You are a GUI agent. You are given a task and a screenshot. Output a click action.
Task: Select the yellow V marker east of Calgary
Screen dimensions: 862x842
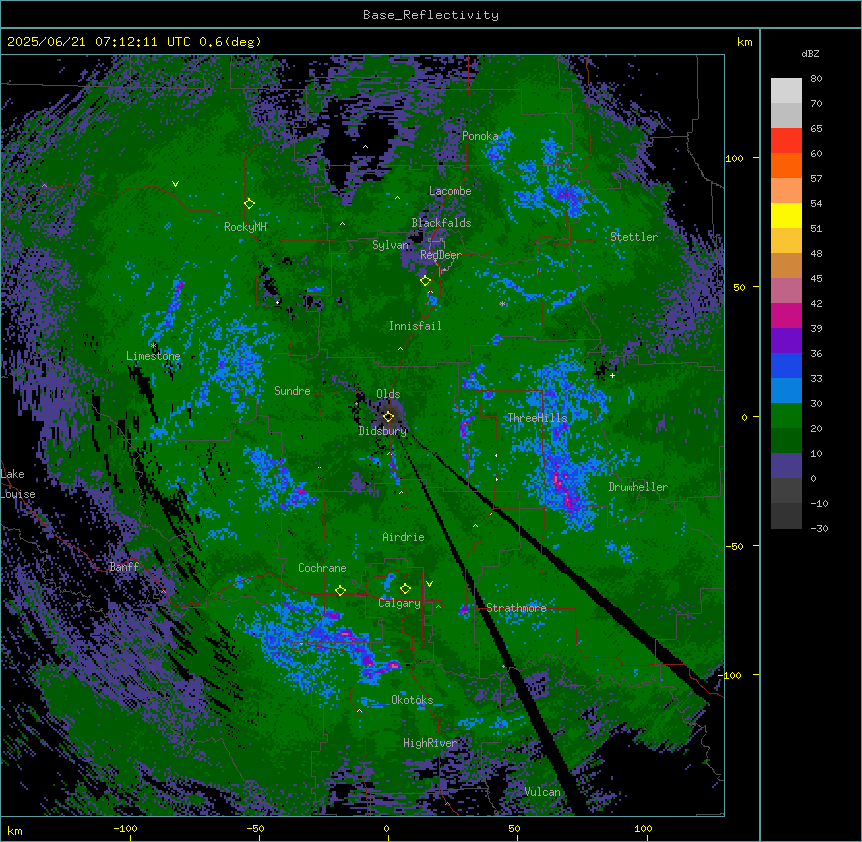click(429, 584)
